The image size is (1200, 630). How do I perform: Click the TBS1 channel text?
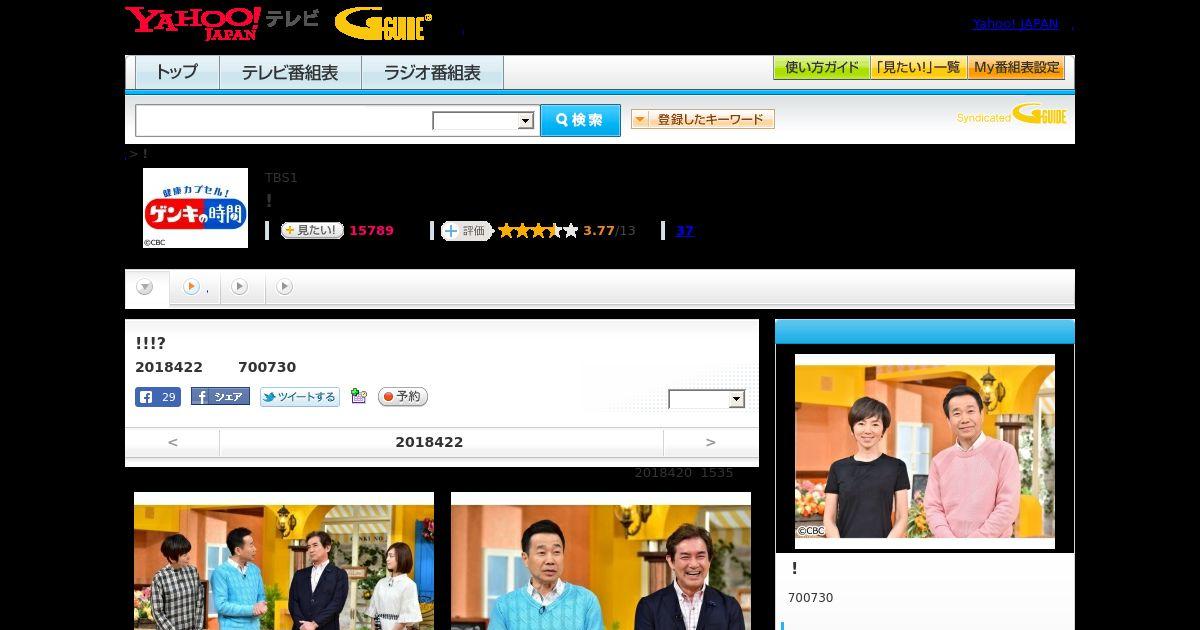click(281, 178)
